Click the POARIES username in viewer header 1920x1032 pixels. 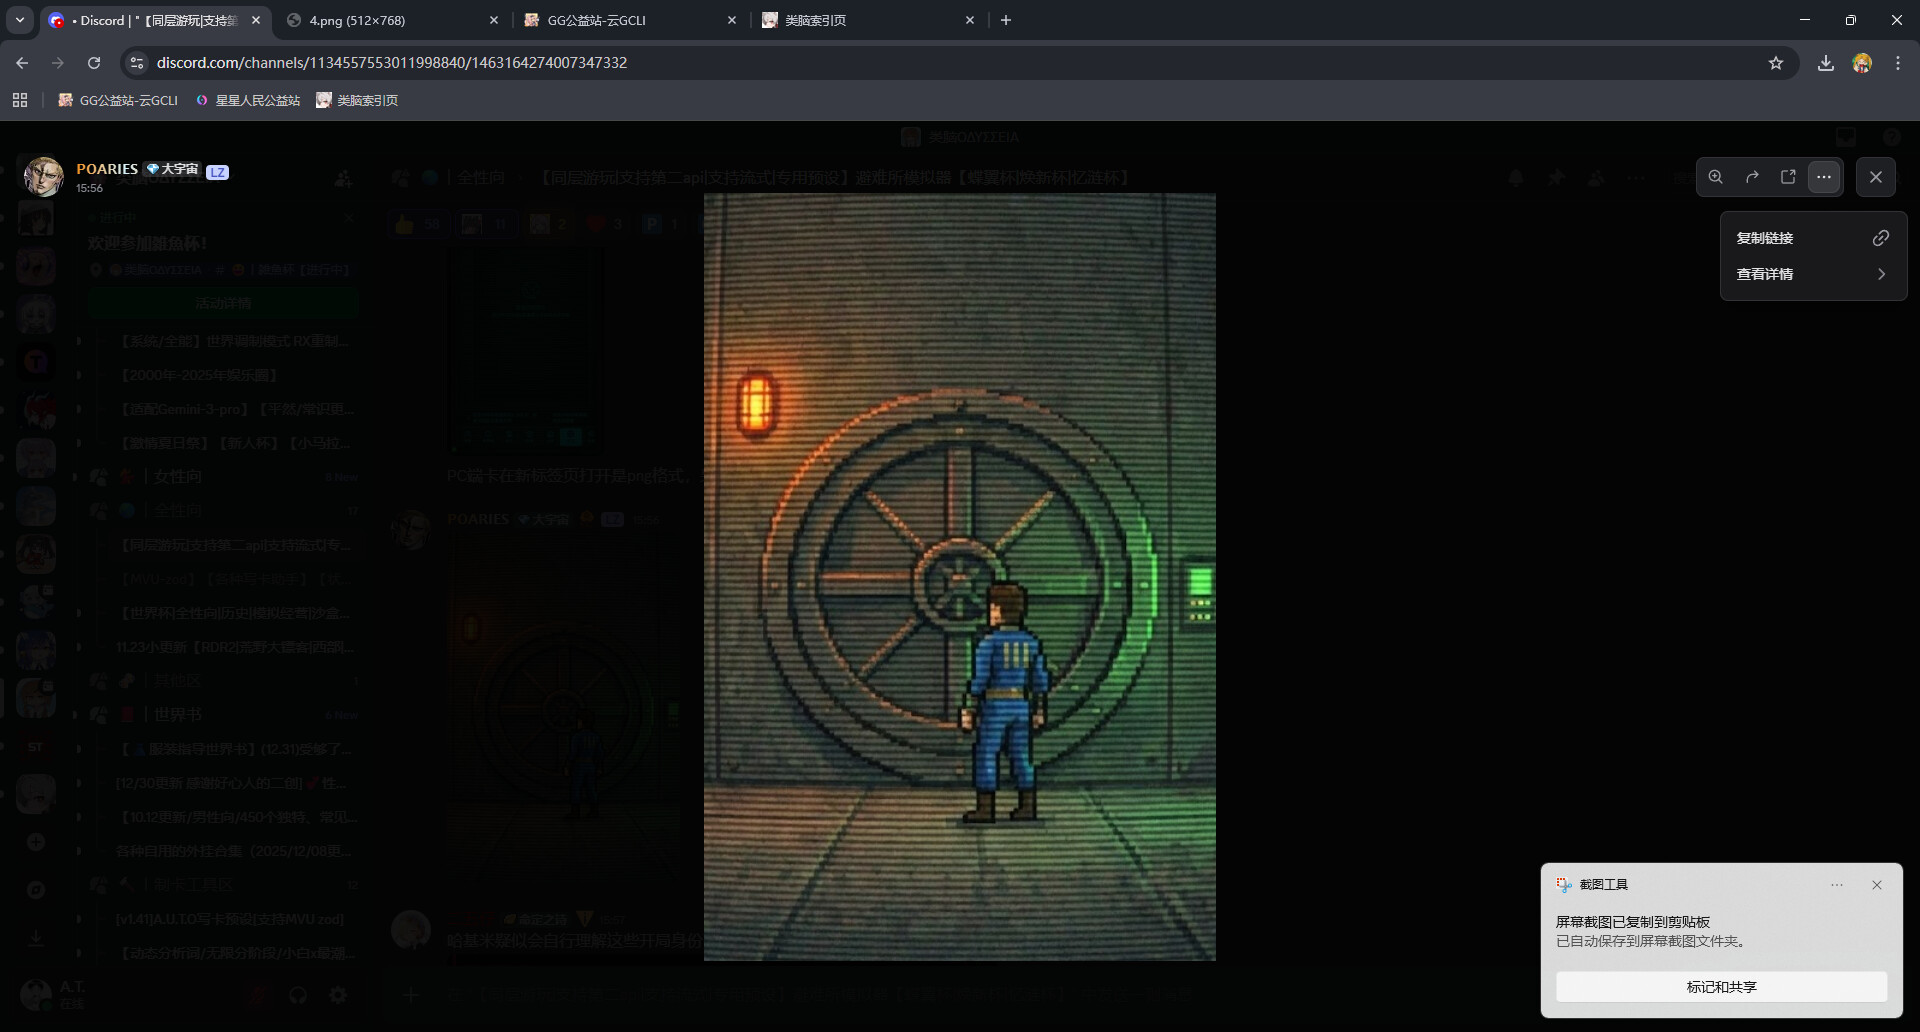pos(107,169)
